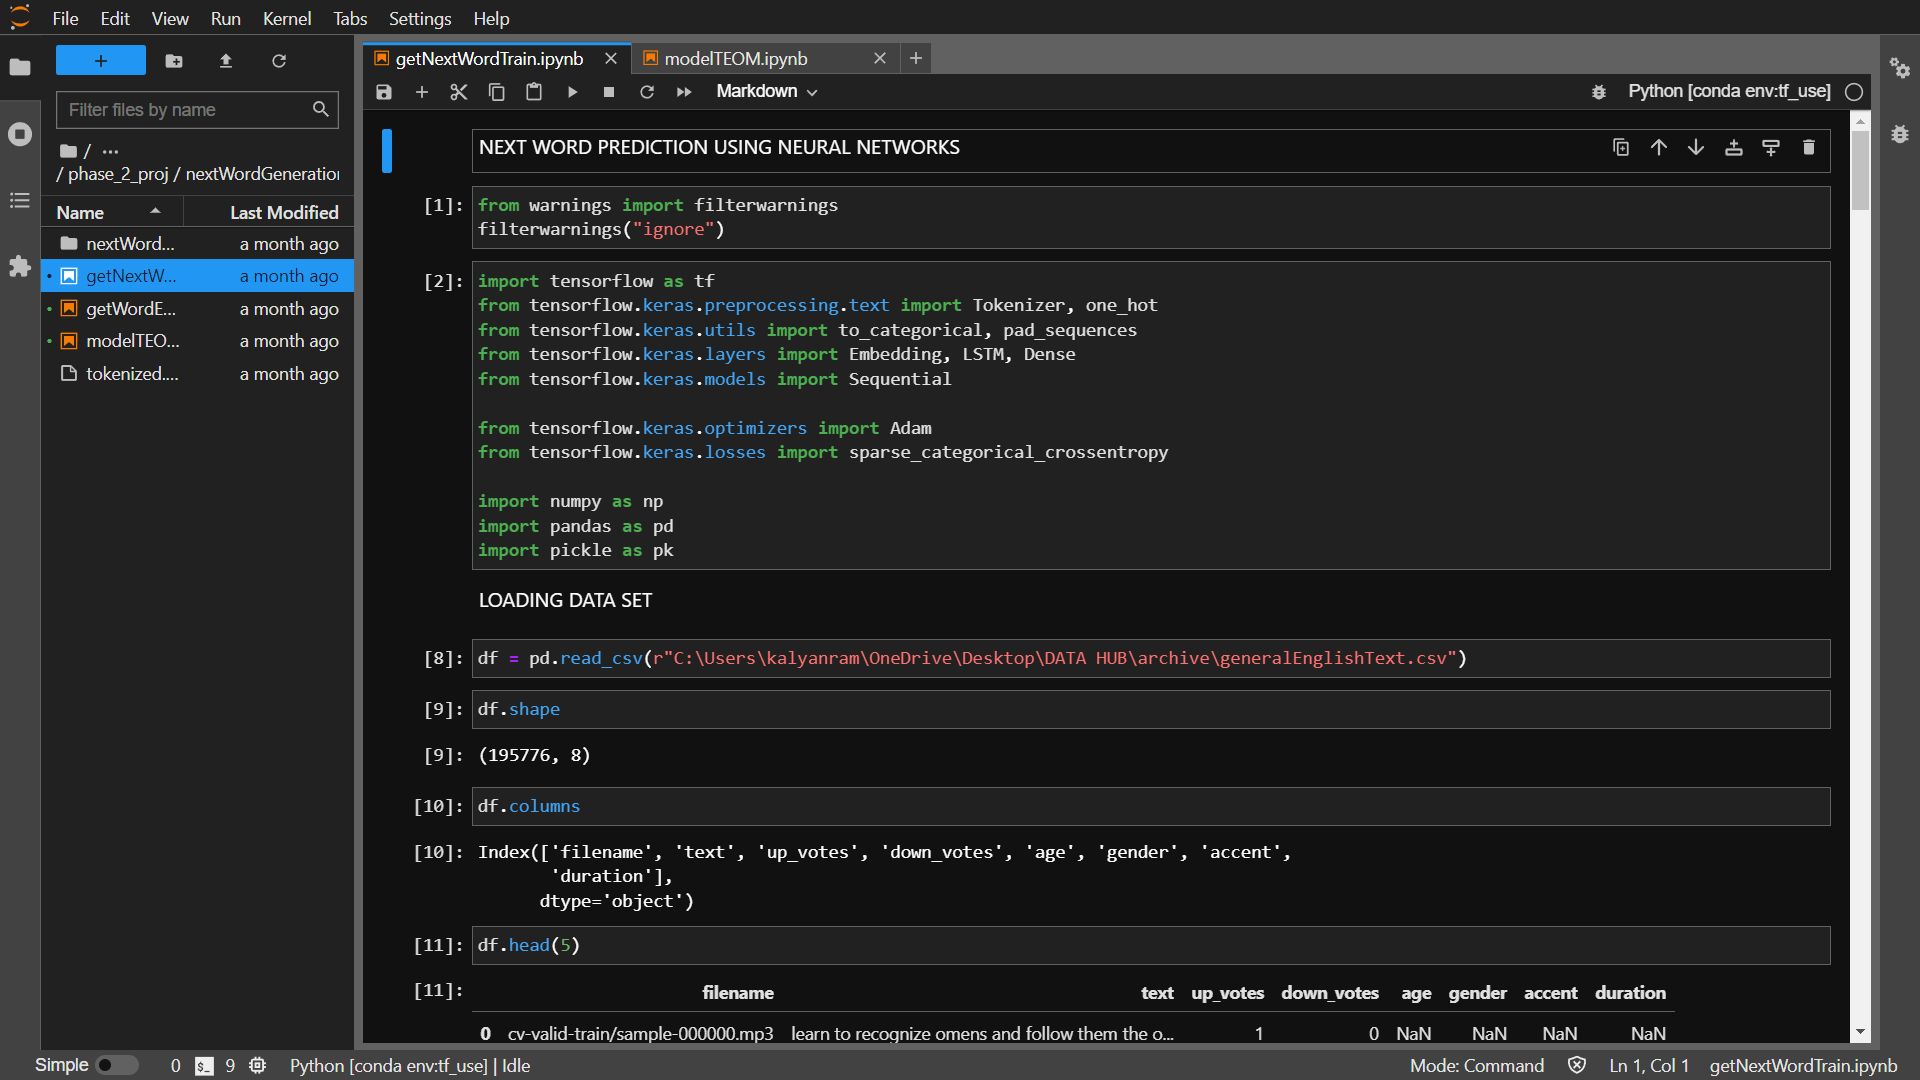Duplicate the selected markdown cell
Image resolution: width=1920 pixels, height=1080 pixels.
click(x=1621, y=148)
